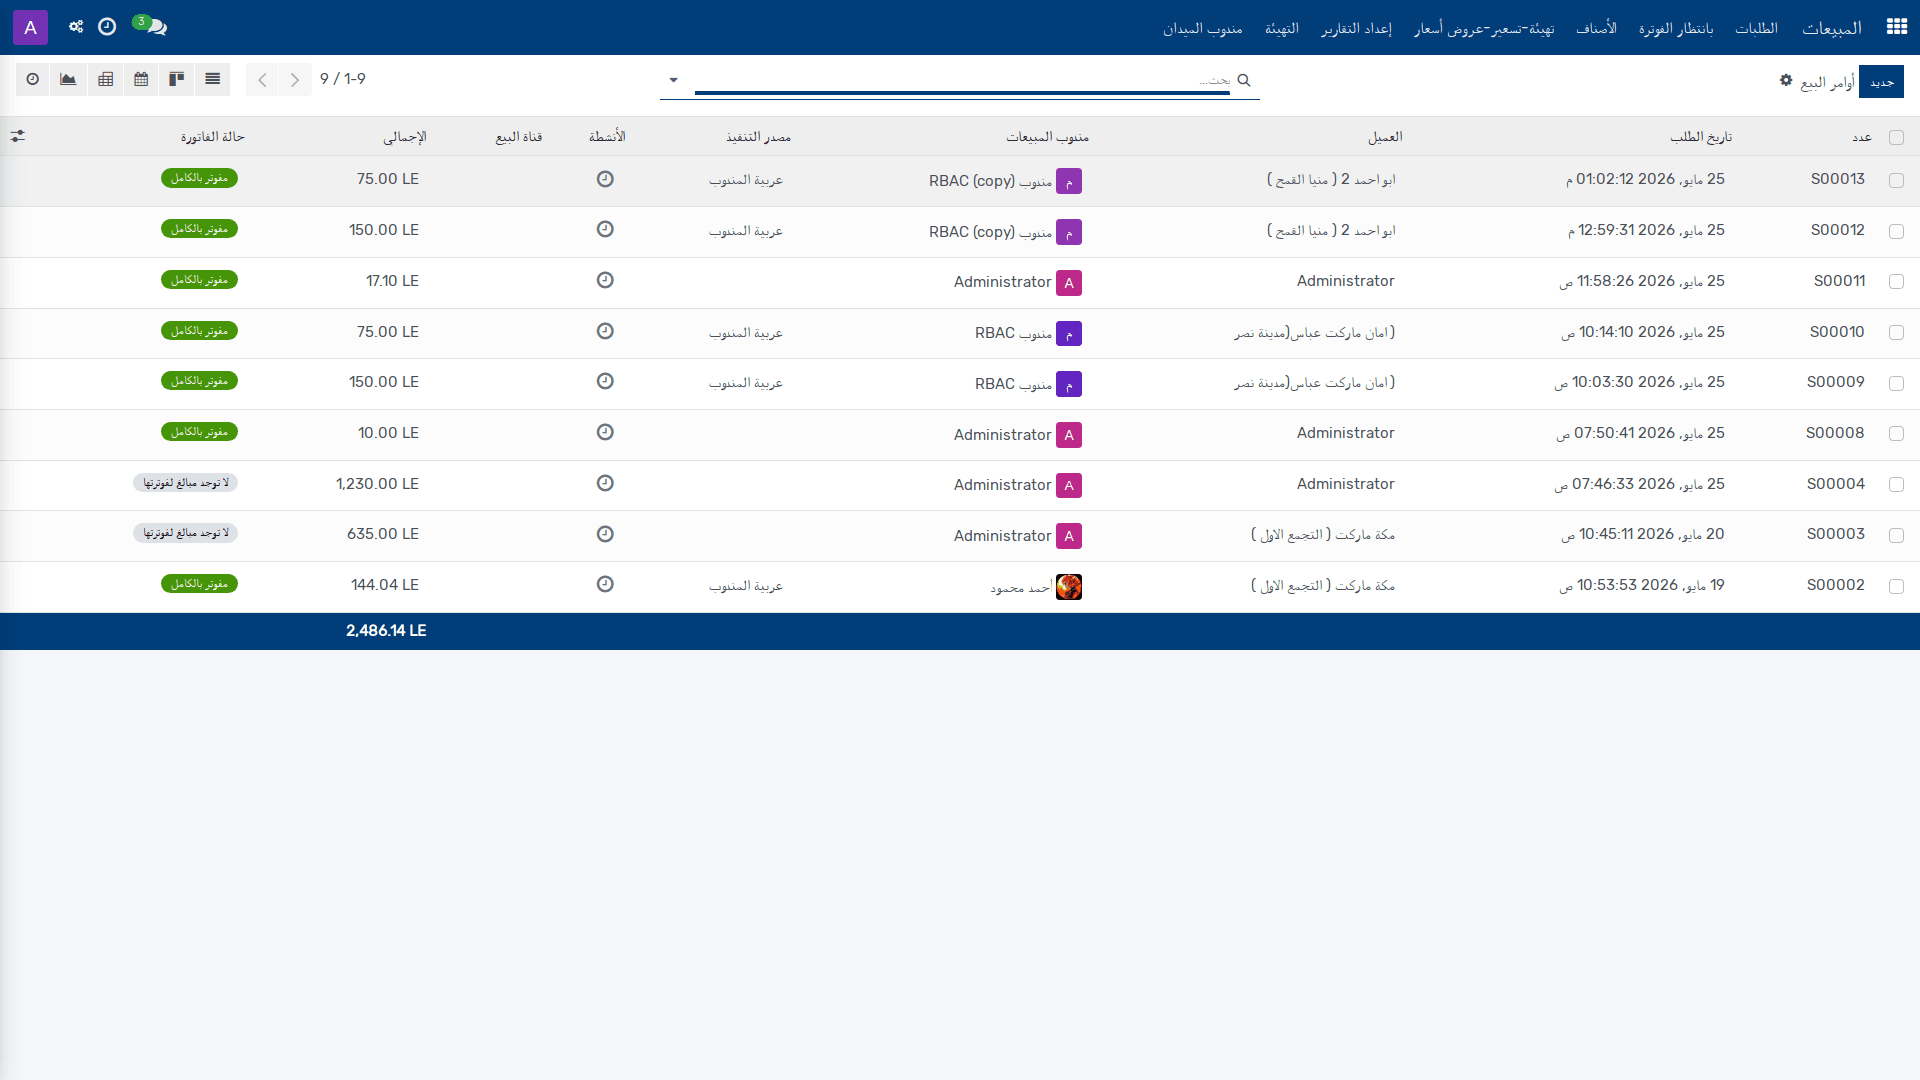Open the apps grid menu icon
The height and width of the screenshot is (1080, 1920).
coord(1896,27)
